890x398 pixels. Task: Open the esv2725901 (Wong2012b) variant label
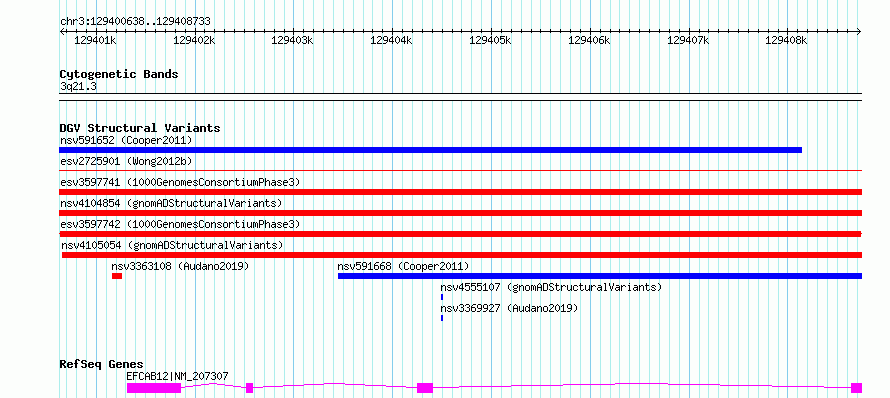[x=126, y=161]
